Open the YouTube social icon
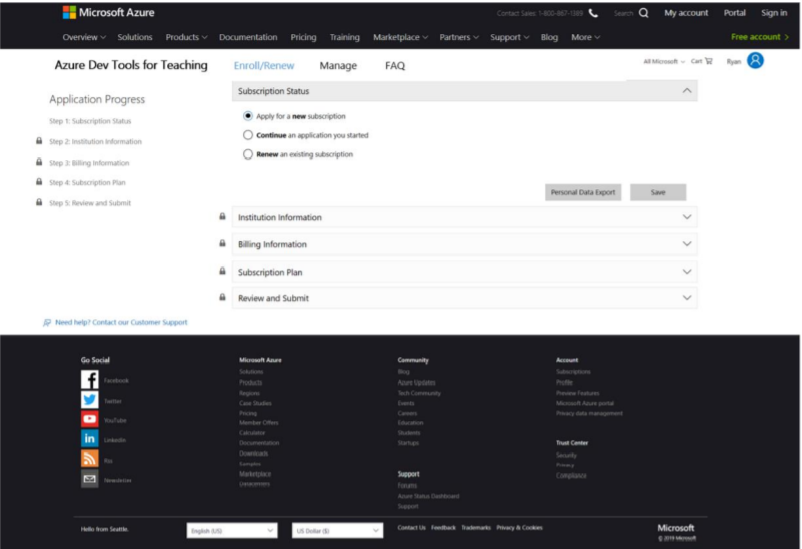The width and height of the screenshot is (802, 549). click(x=90, y=419)
